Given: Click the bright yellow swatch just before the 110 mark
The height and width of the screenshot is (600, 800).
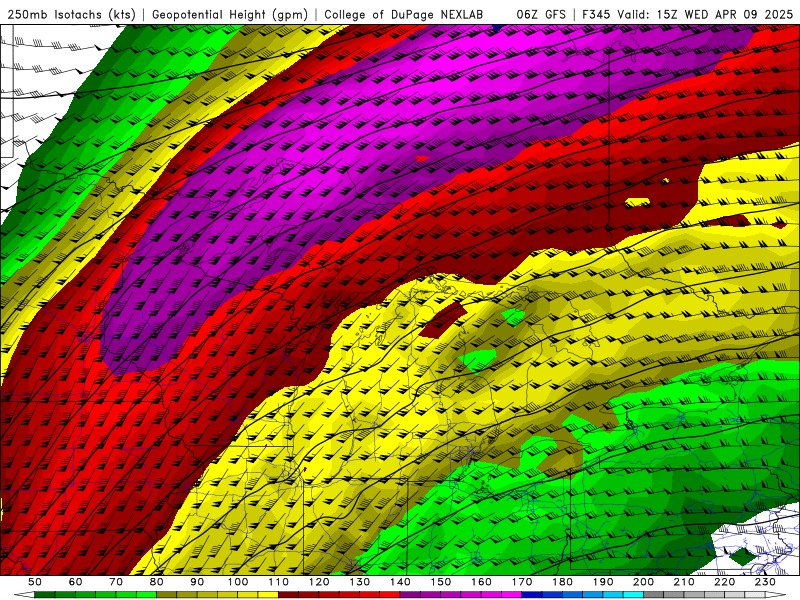Looking at the screenshot, I should [268, 595].
